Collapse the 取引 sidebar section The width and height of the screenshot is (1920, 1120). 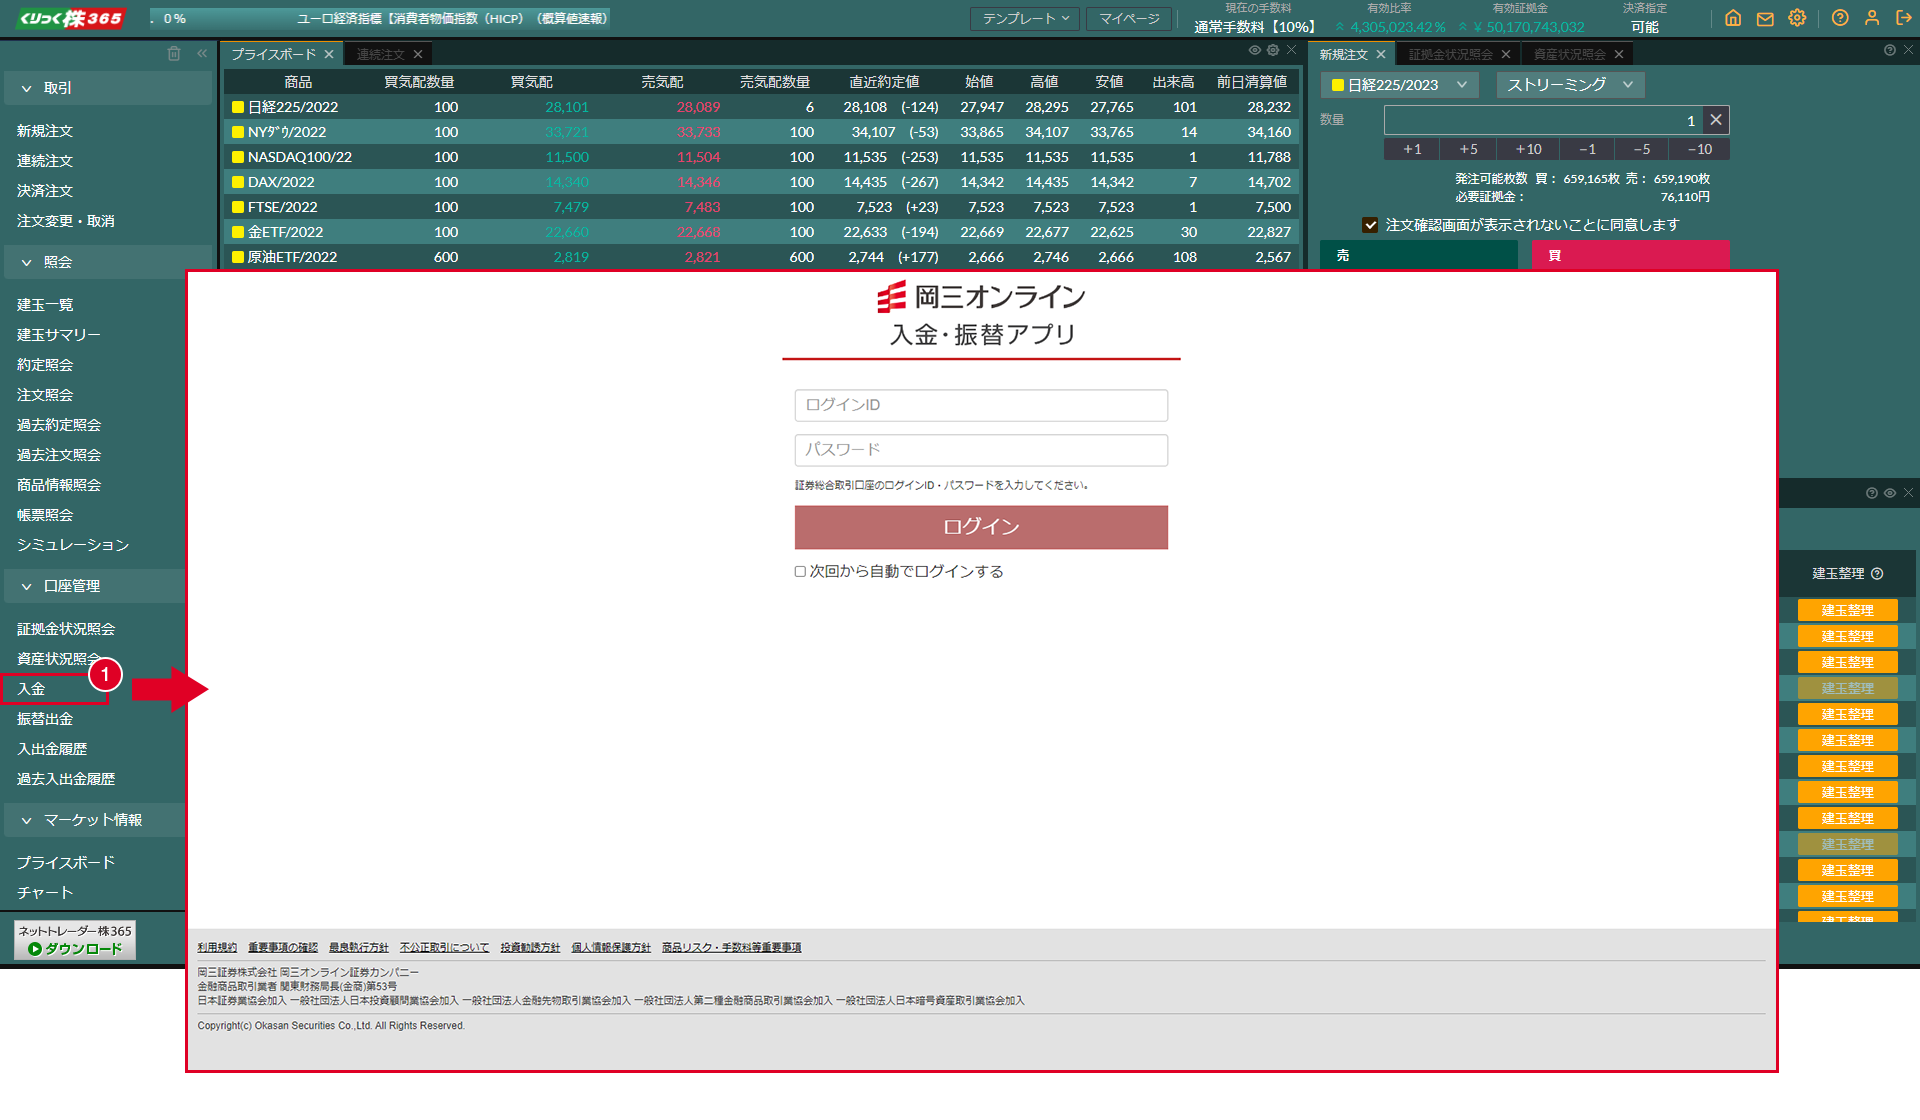tap(108, 88)
